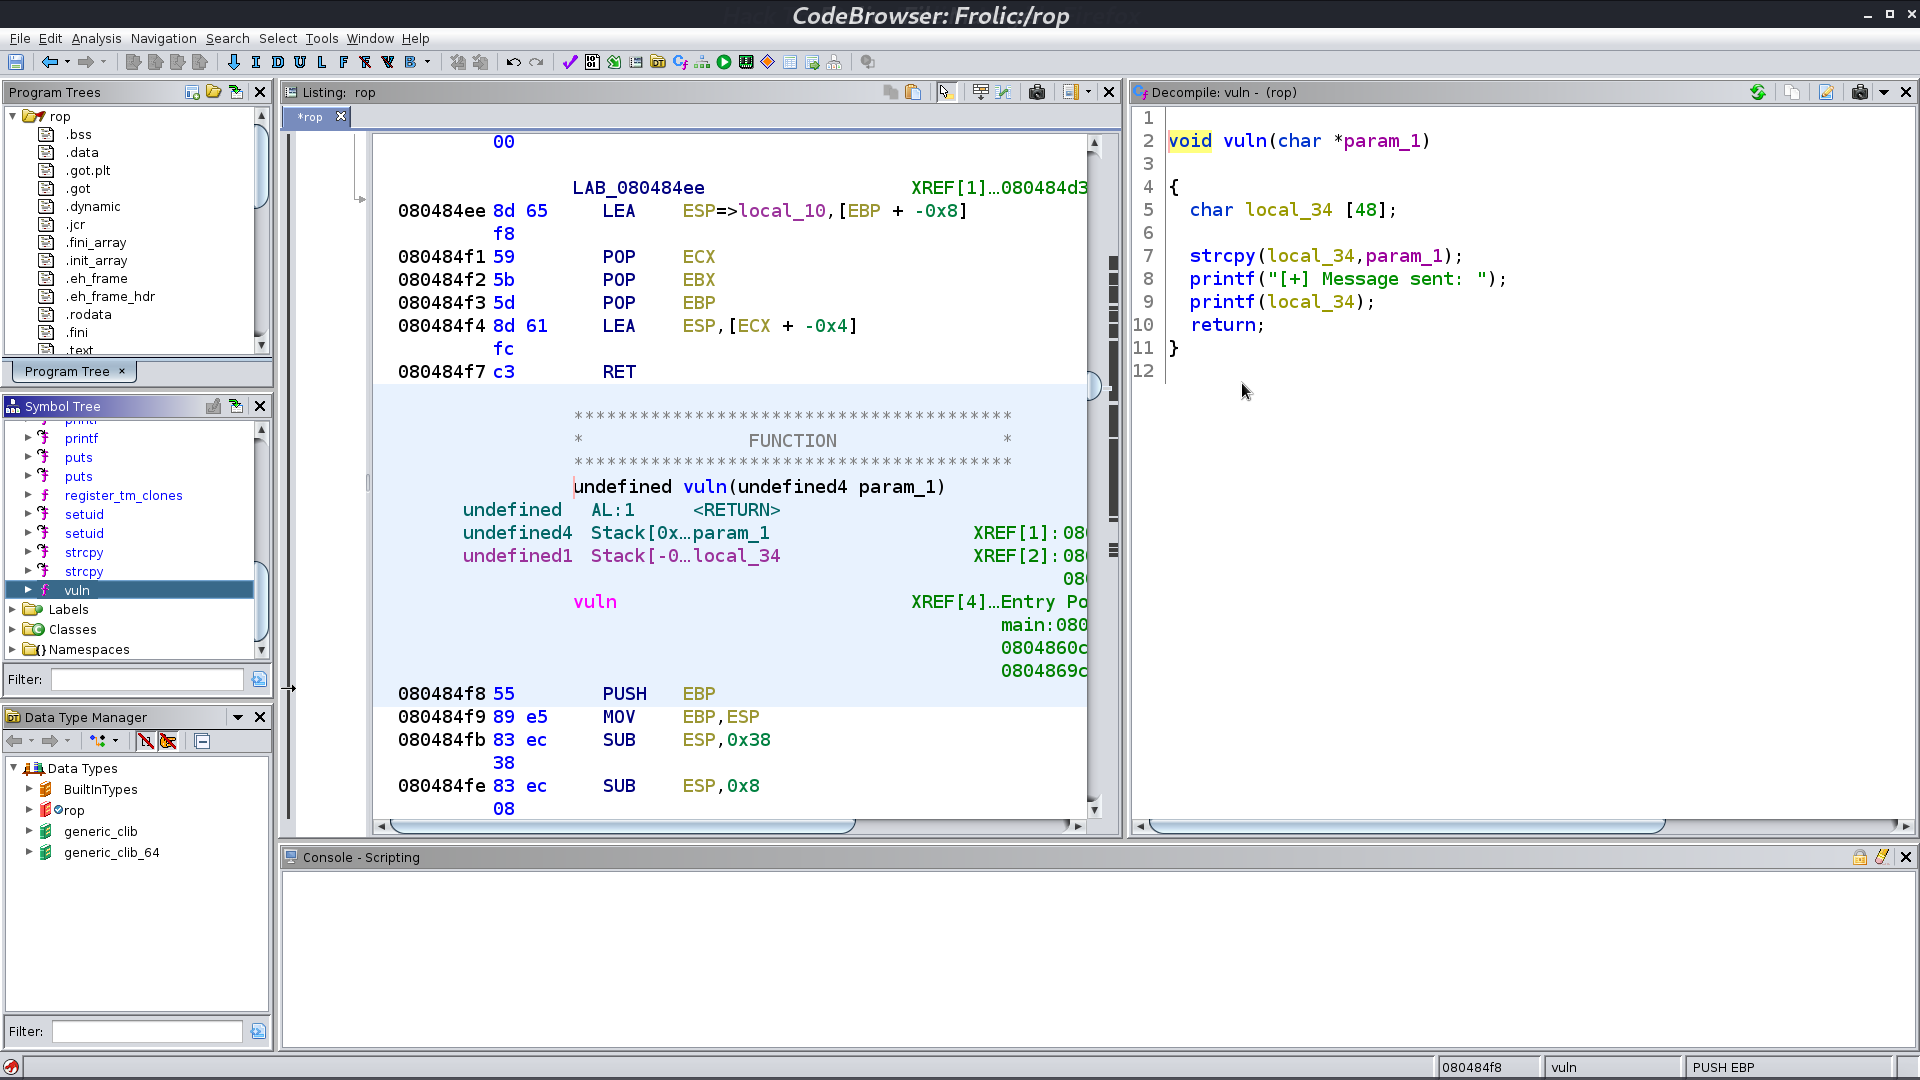Close the Console - Scripting panel
This screenshot has height=1080, width=1920.
click(x=1906, y=857)
